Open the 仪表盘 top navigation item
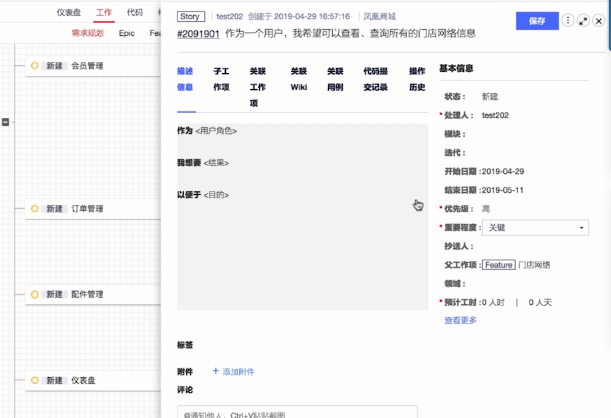This screenshot has height=418, width=611. pos(69,12)
